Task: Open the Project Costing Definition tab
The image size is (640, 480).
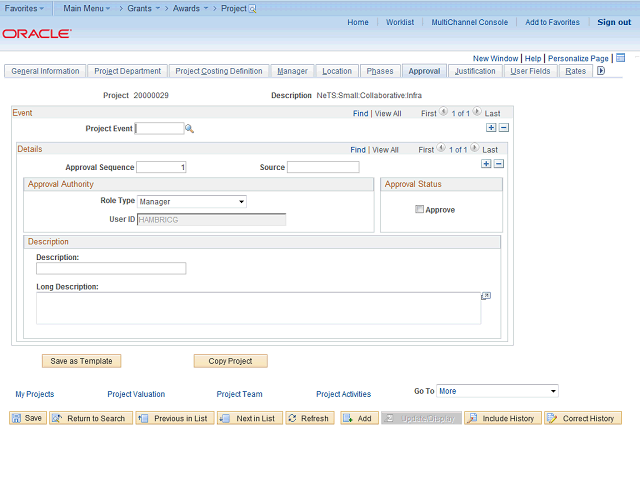Action: pyautogui.click(x=219, y=71)
